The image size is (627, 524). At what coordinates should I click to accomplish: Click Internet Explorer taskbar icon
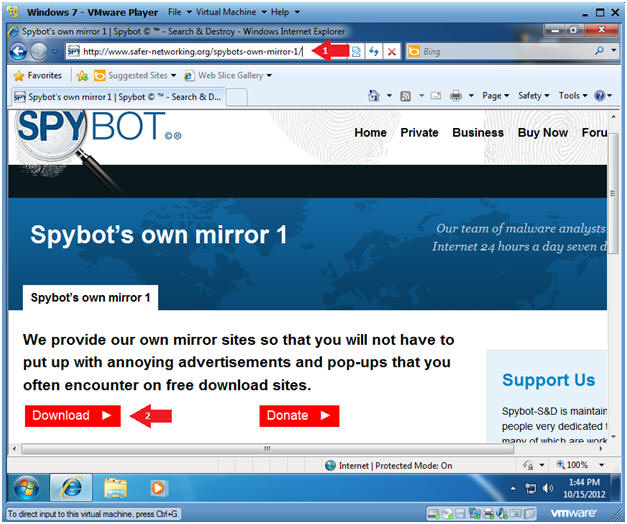click(71, 488)
